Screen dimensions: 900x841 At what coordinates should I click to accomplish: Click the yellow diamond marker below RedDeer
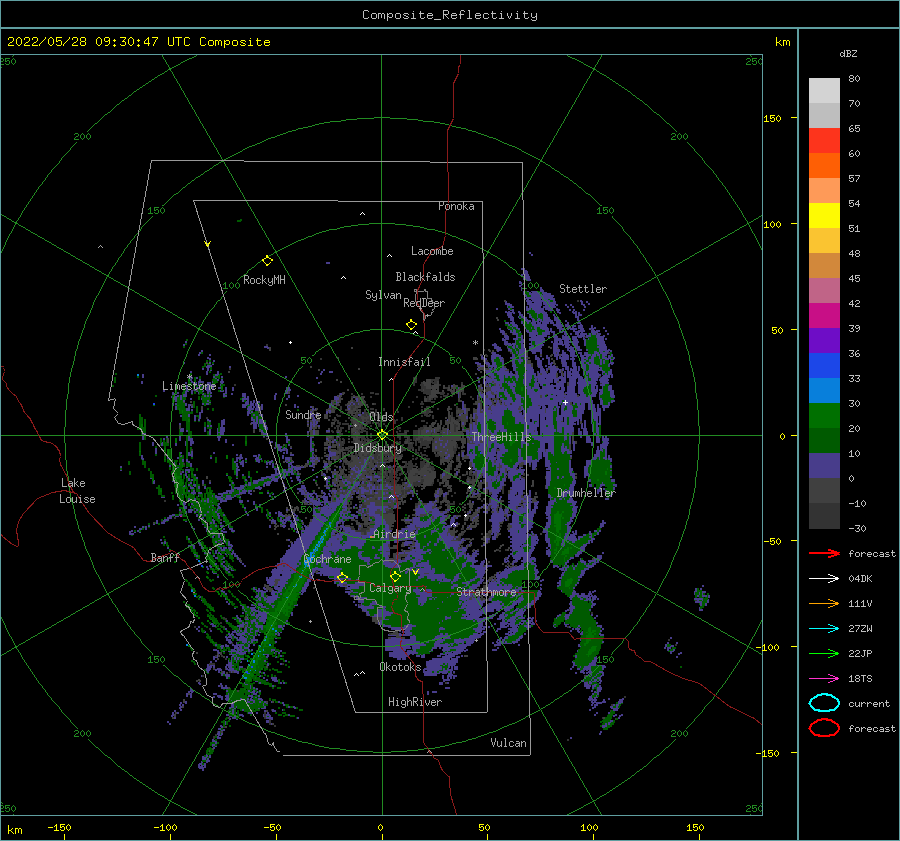[x=411, y=325]
